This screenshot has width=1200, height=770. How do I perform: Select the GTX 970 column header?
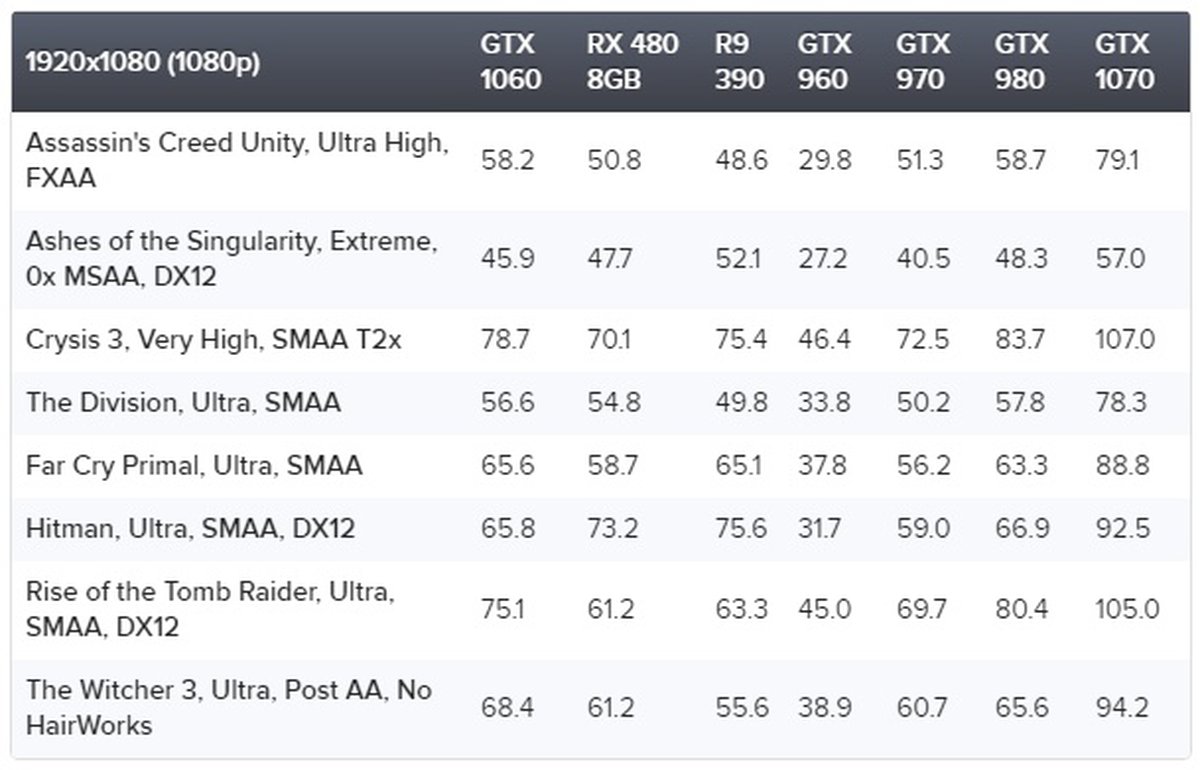922,62
